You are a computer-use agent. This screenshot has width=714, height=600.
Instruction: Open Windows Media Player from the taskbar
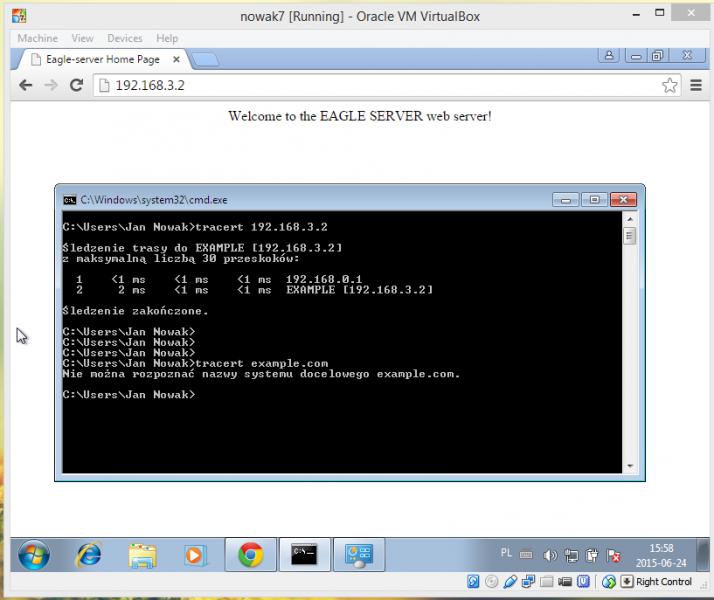pyautogui.click(x=195, y=555)
